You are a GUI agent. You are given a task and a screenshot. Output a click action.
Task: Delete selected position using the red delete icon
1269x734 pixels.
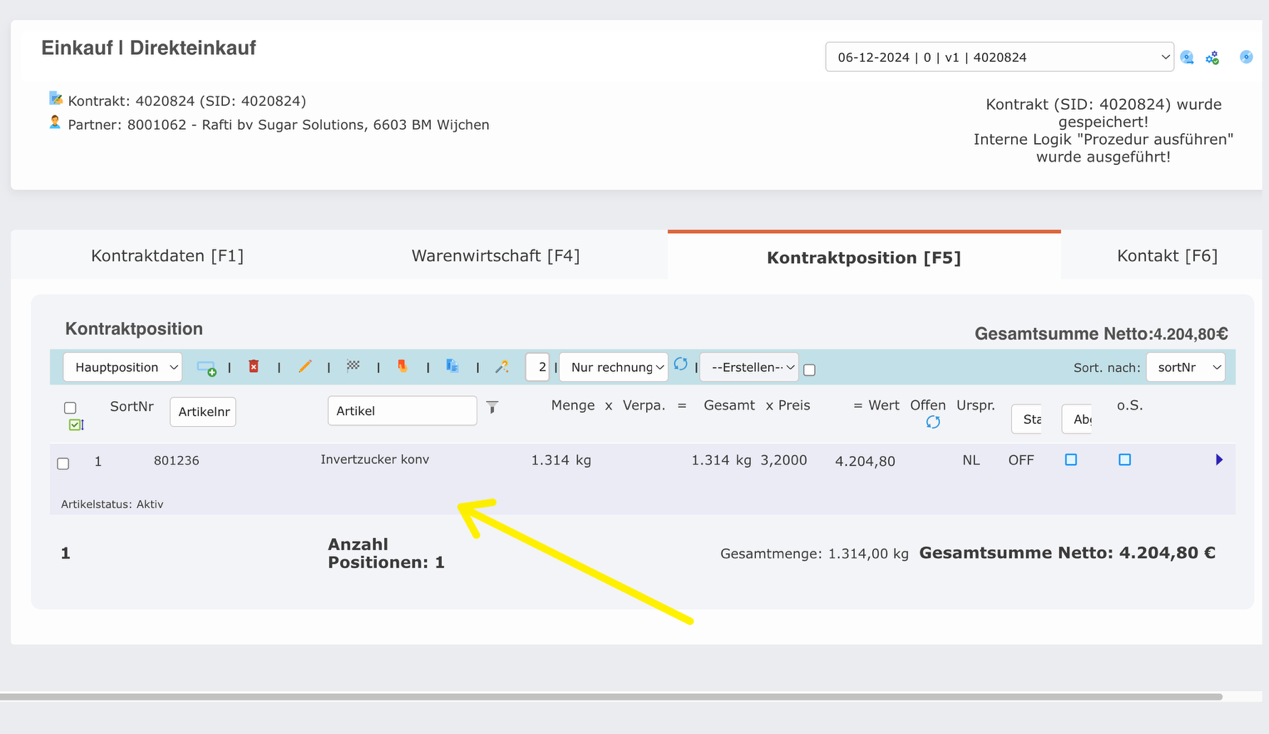pyautogui.click(x=254, y=367)
